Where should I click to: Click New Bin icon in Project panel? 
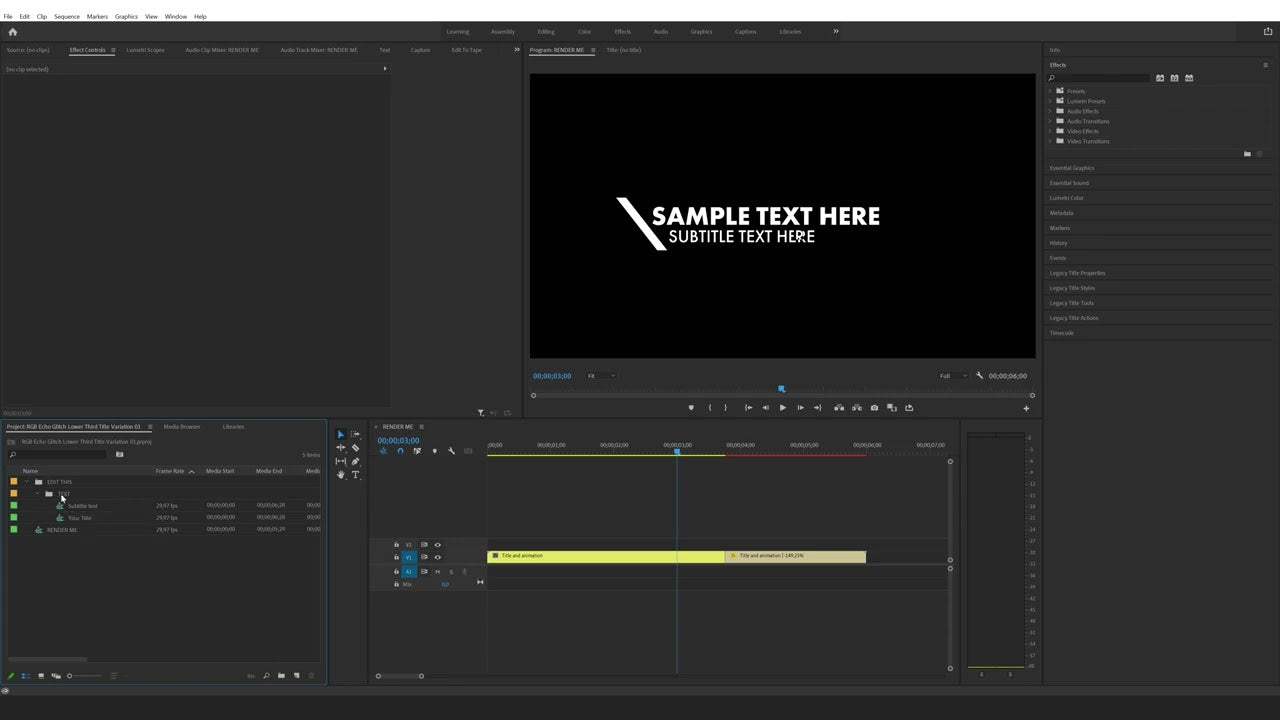point(281,676)
